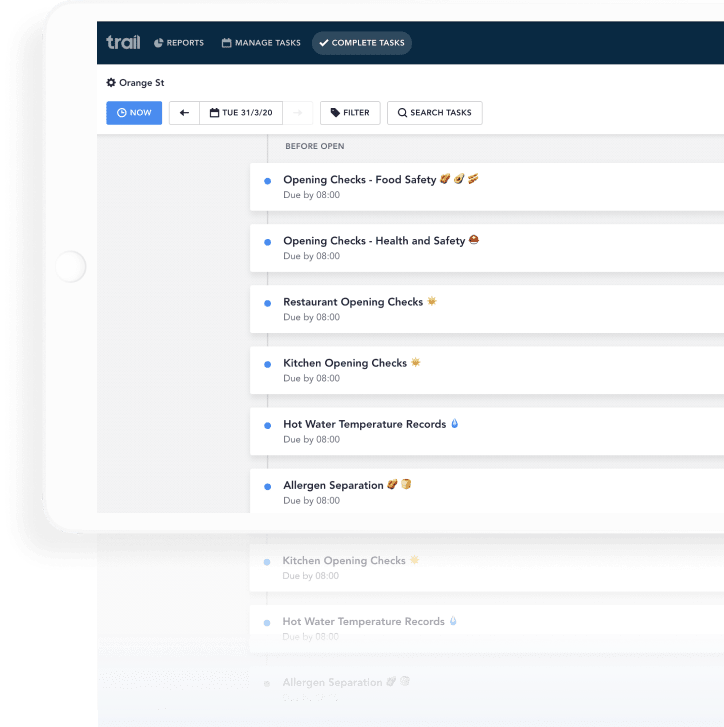Open Opening Checks - Food Safety task

pos(487,187)
